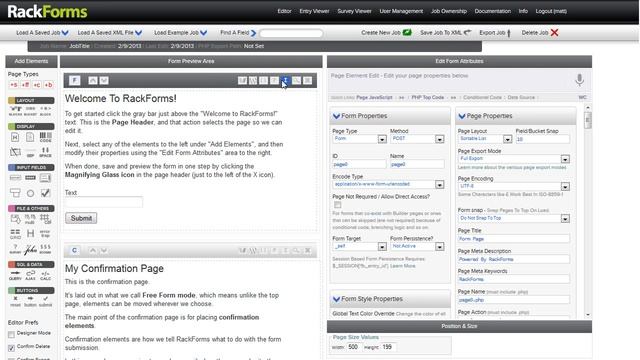This screenshot has height=360, width=640.
Task: Toggle the Designer Mode checkbox
Action: 11,335
